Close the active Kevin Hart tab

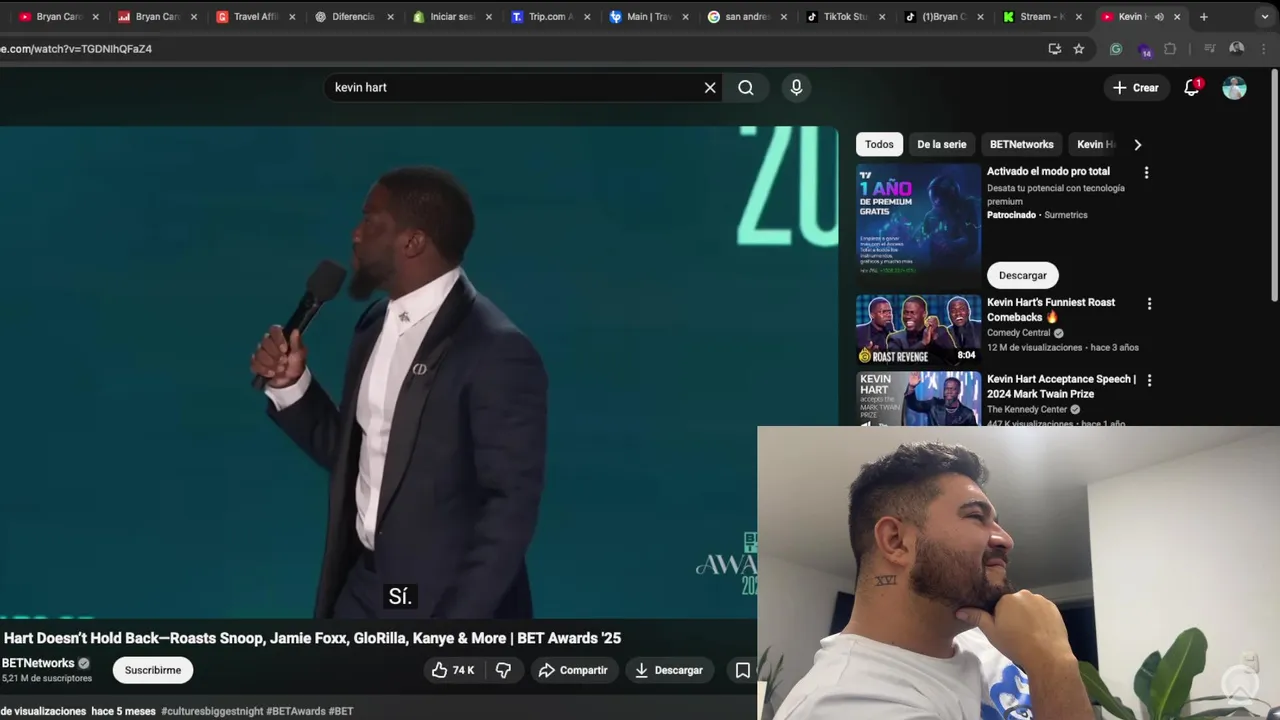pos(1177,16)
